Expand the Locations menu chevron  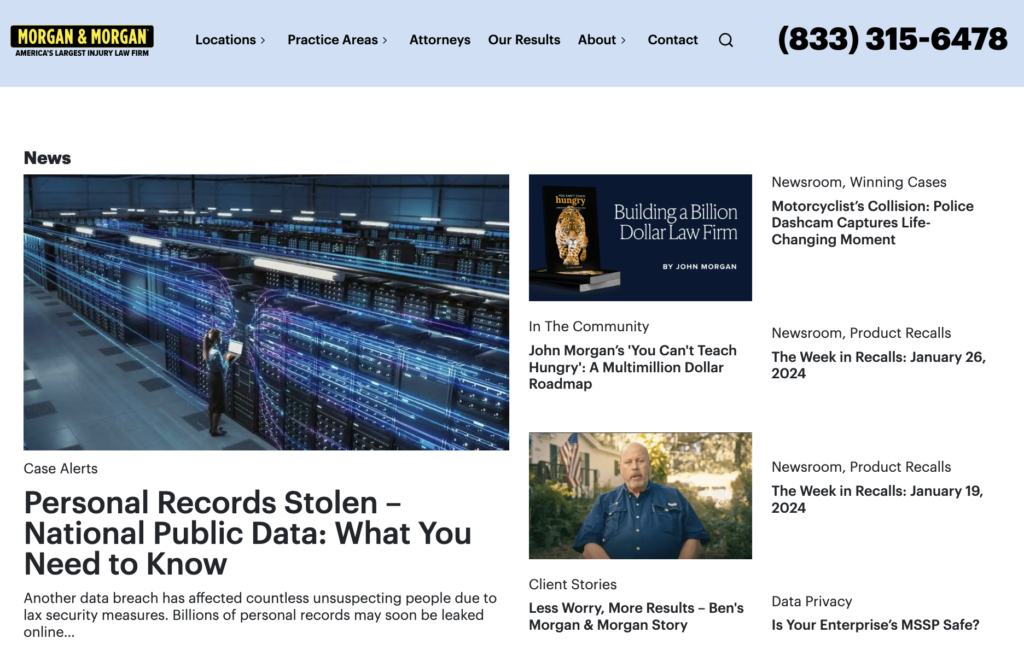coord(263,41)
